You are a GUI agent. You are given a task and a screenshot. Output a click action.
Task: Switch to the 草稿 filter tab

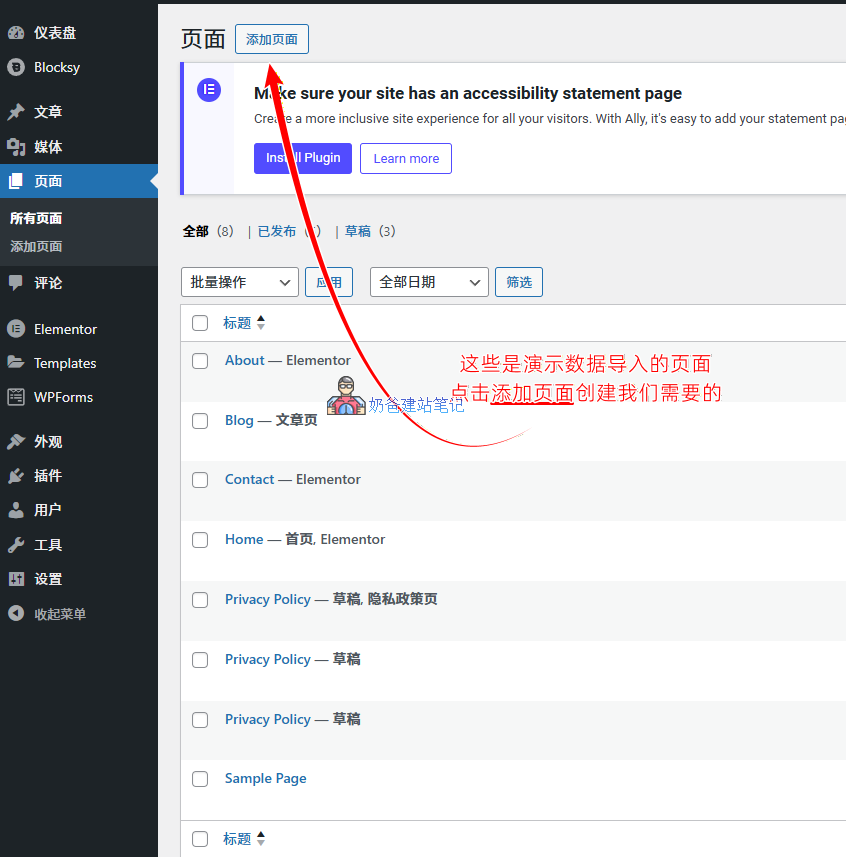[x=358, y=230]
